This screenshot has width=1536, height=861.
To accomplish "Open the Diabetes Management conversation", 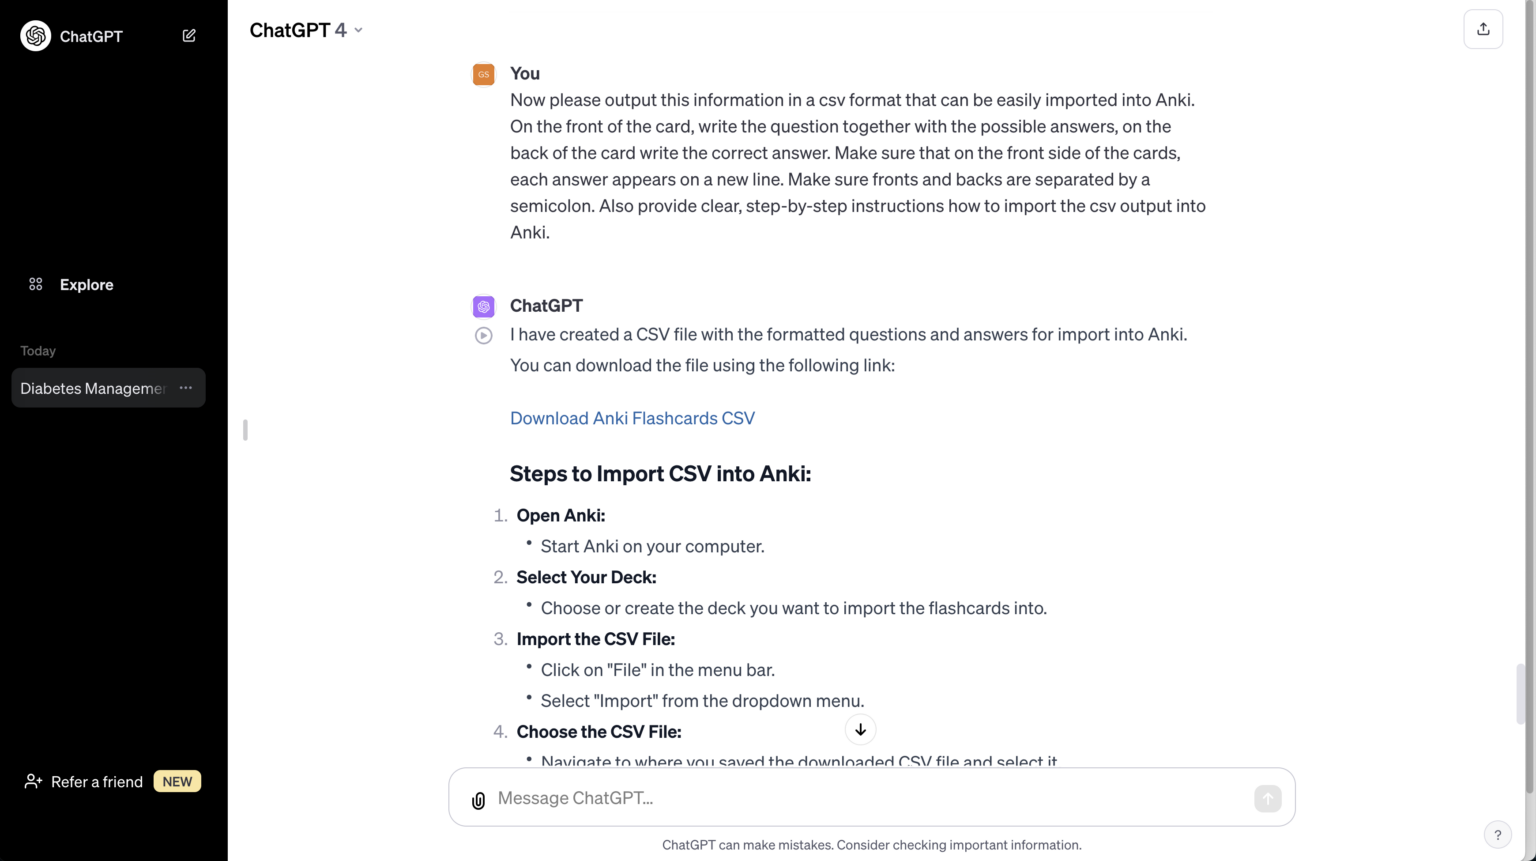I will (92, 388).
